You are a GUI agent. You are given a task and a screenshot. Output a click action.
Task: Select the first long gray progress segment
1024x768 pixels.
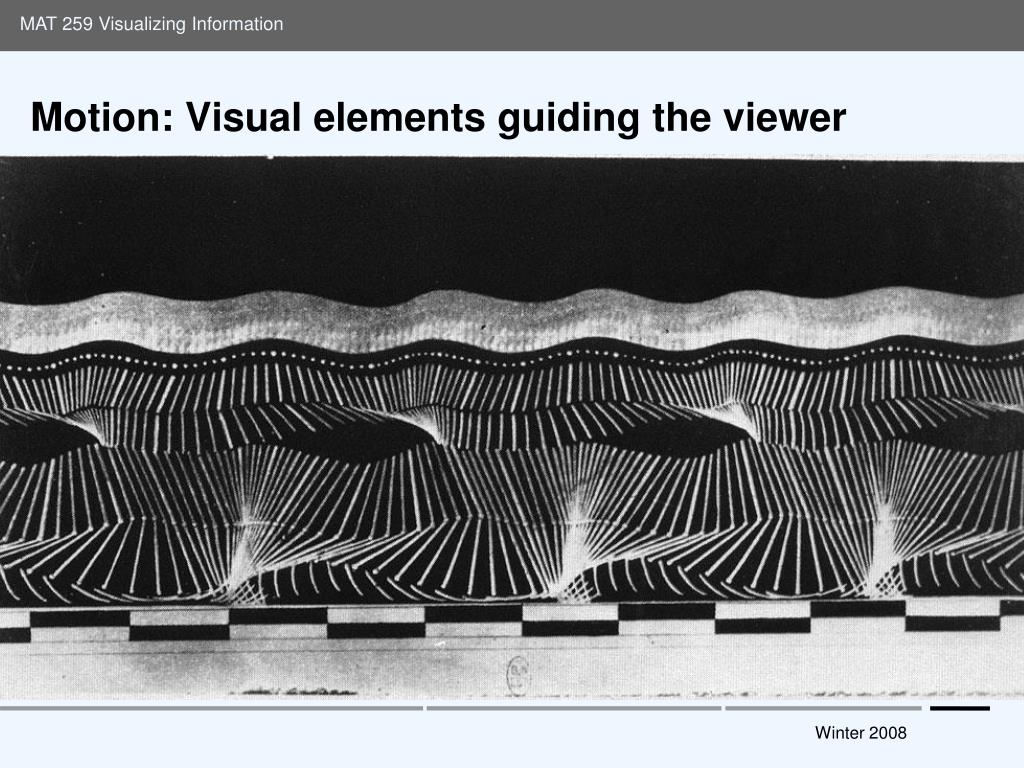click(212, 708)
